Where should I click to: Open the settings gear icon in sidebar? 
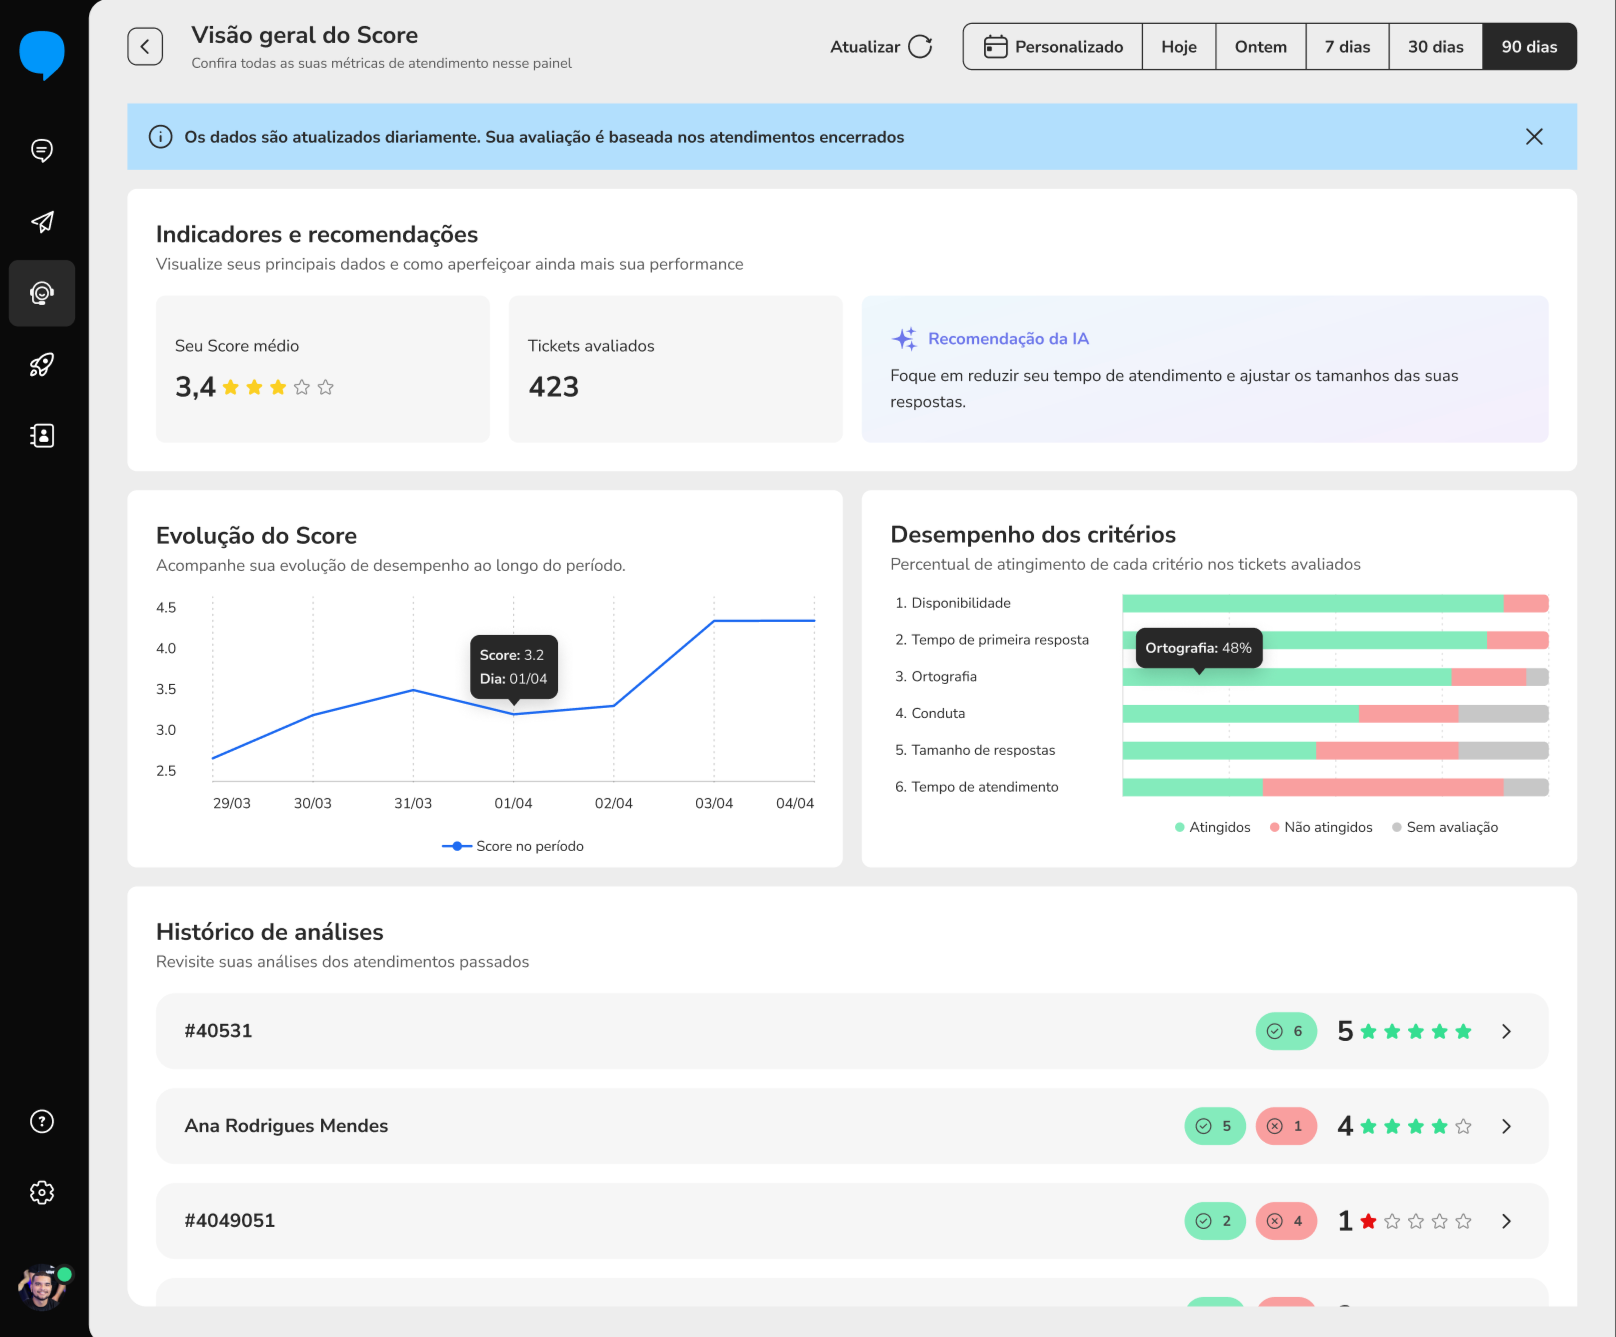click(42, 1192)
